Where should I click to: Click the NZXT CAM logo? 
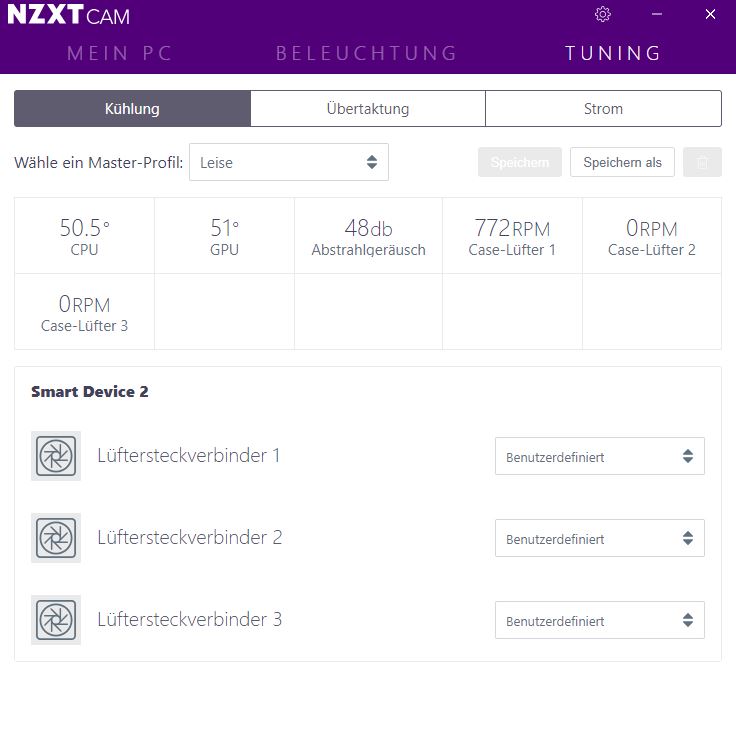[x=69, y=15]
